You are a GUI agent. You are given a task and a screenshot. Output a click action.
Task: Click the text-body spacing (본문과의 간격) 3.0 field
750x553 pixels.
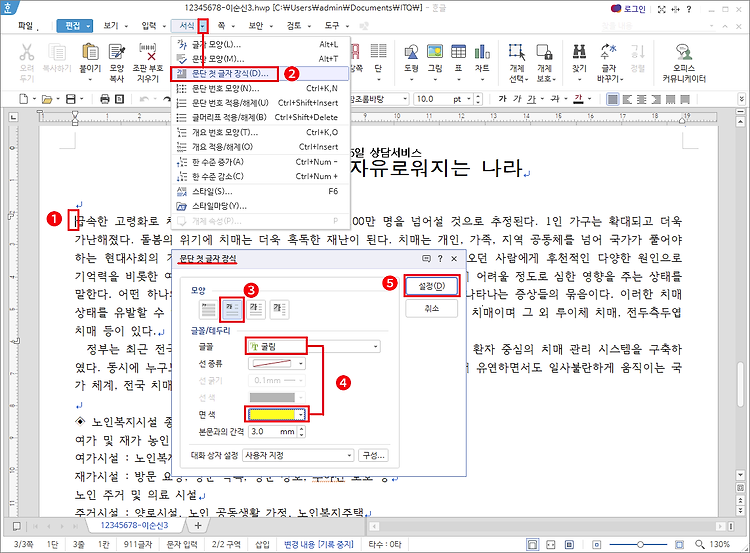(x=273, y=431)
